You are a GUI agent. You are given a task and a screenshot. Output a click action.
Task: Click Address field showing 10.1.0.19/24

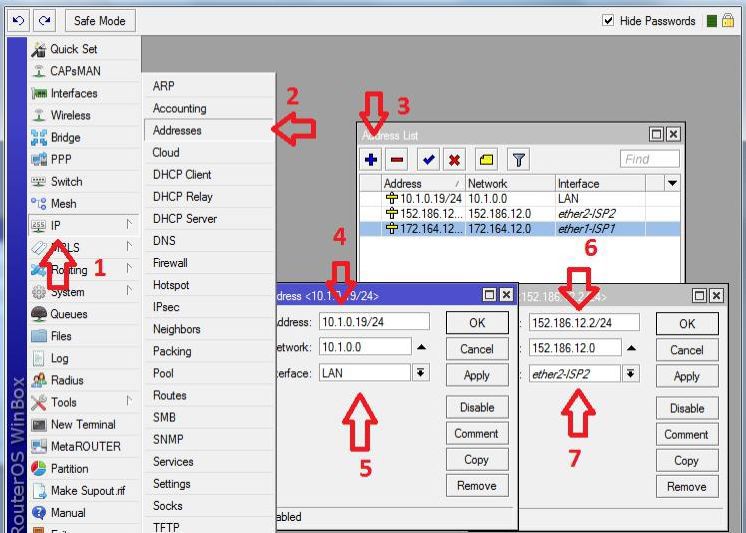374,322
